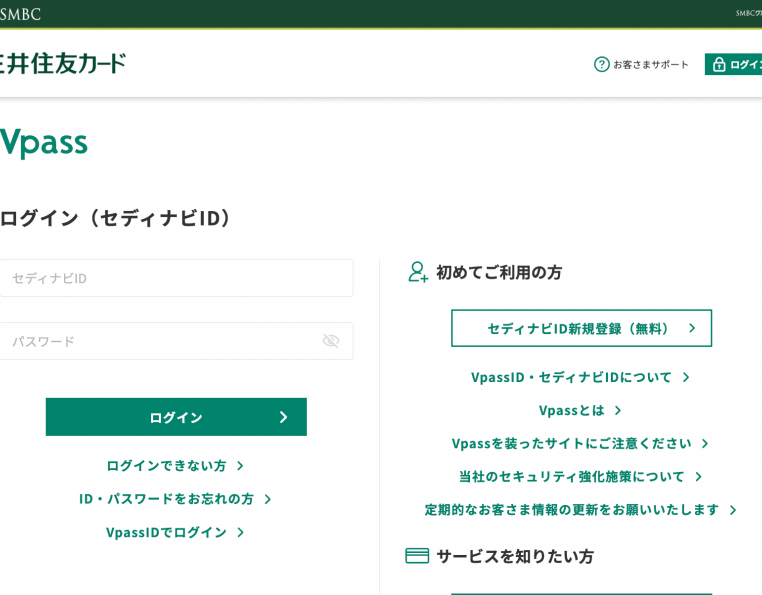This screenshot has width=762, height=595.
Task: Open VpassID・セディナビIDについて link
Action: [x=571, y=377]
